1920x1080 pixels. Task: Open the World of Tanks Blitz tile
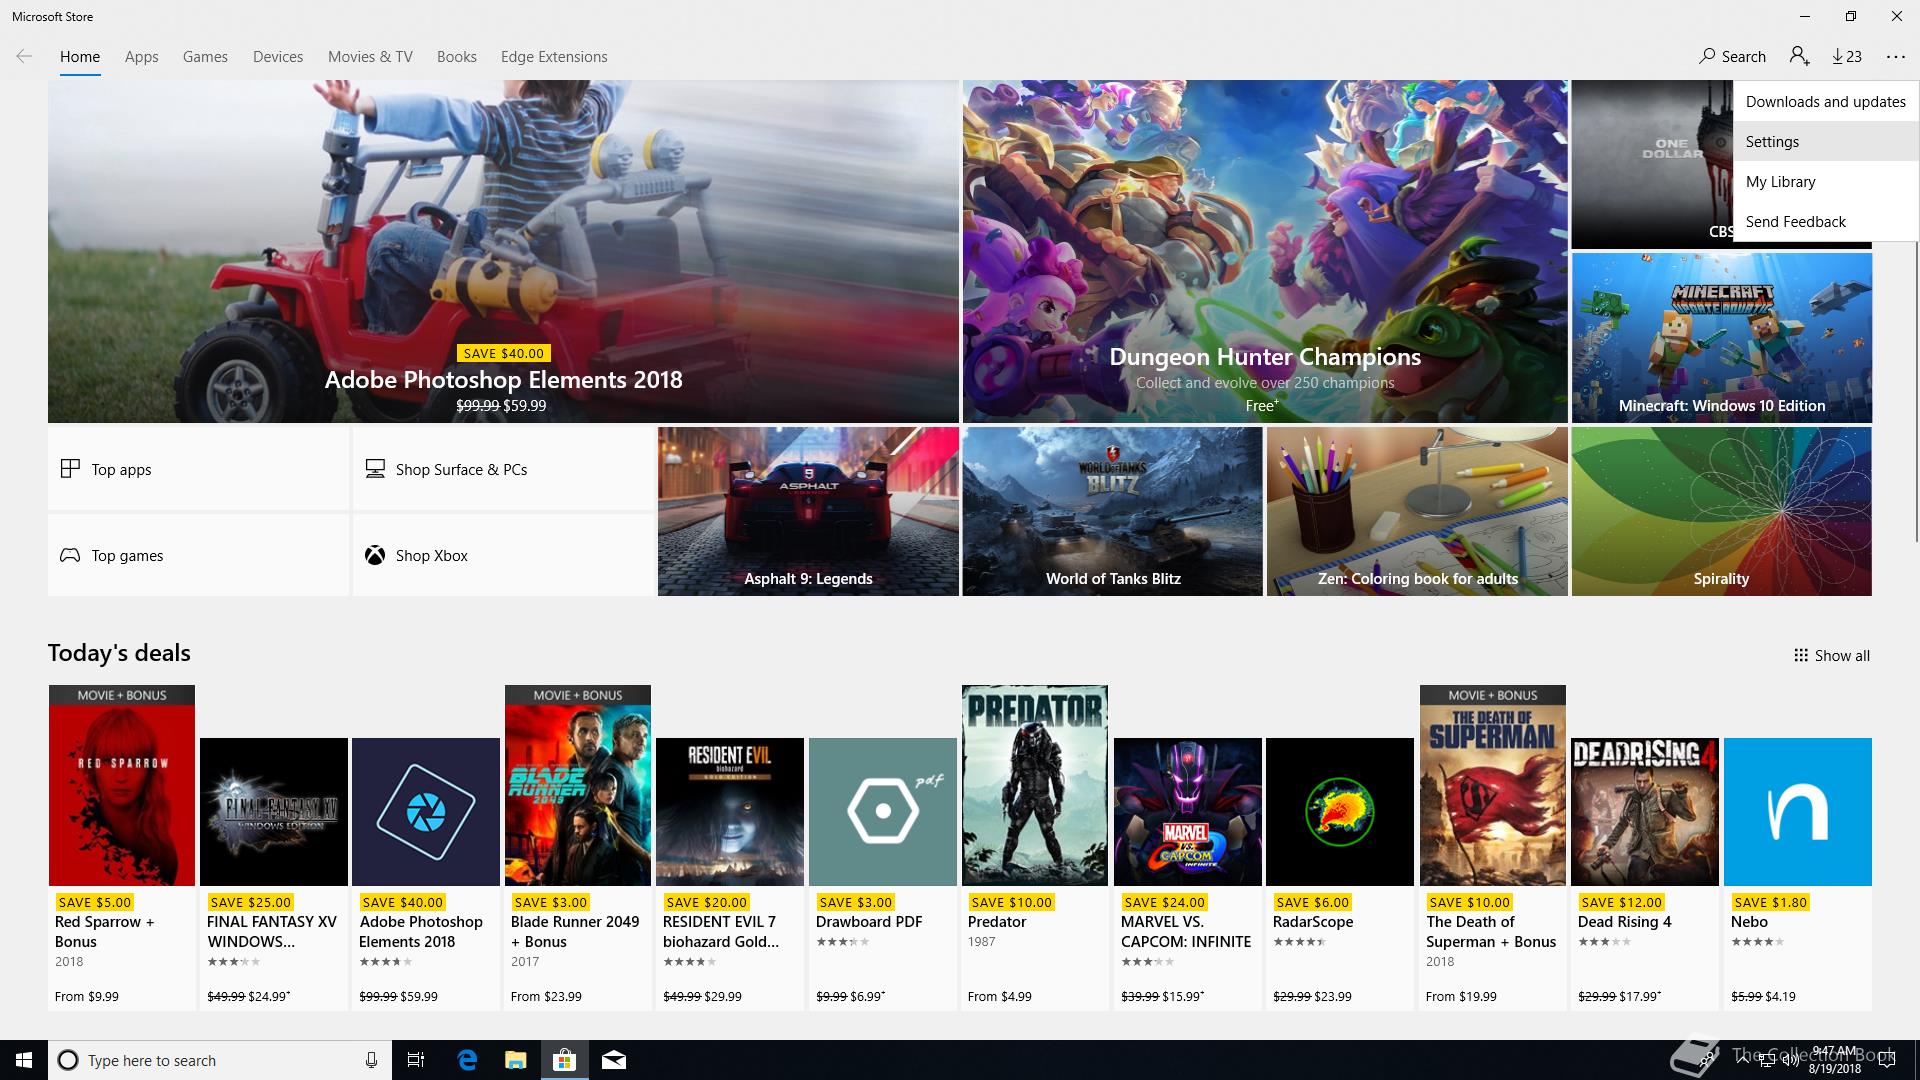tap(1112, 511)
